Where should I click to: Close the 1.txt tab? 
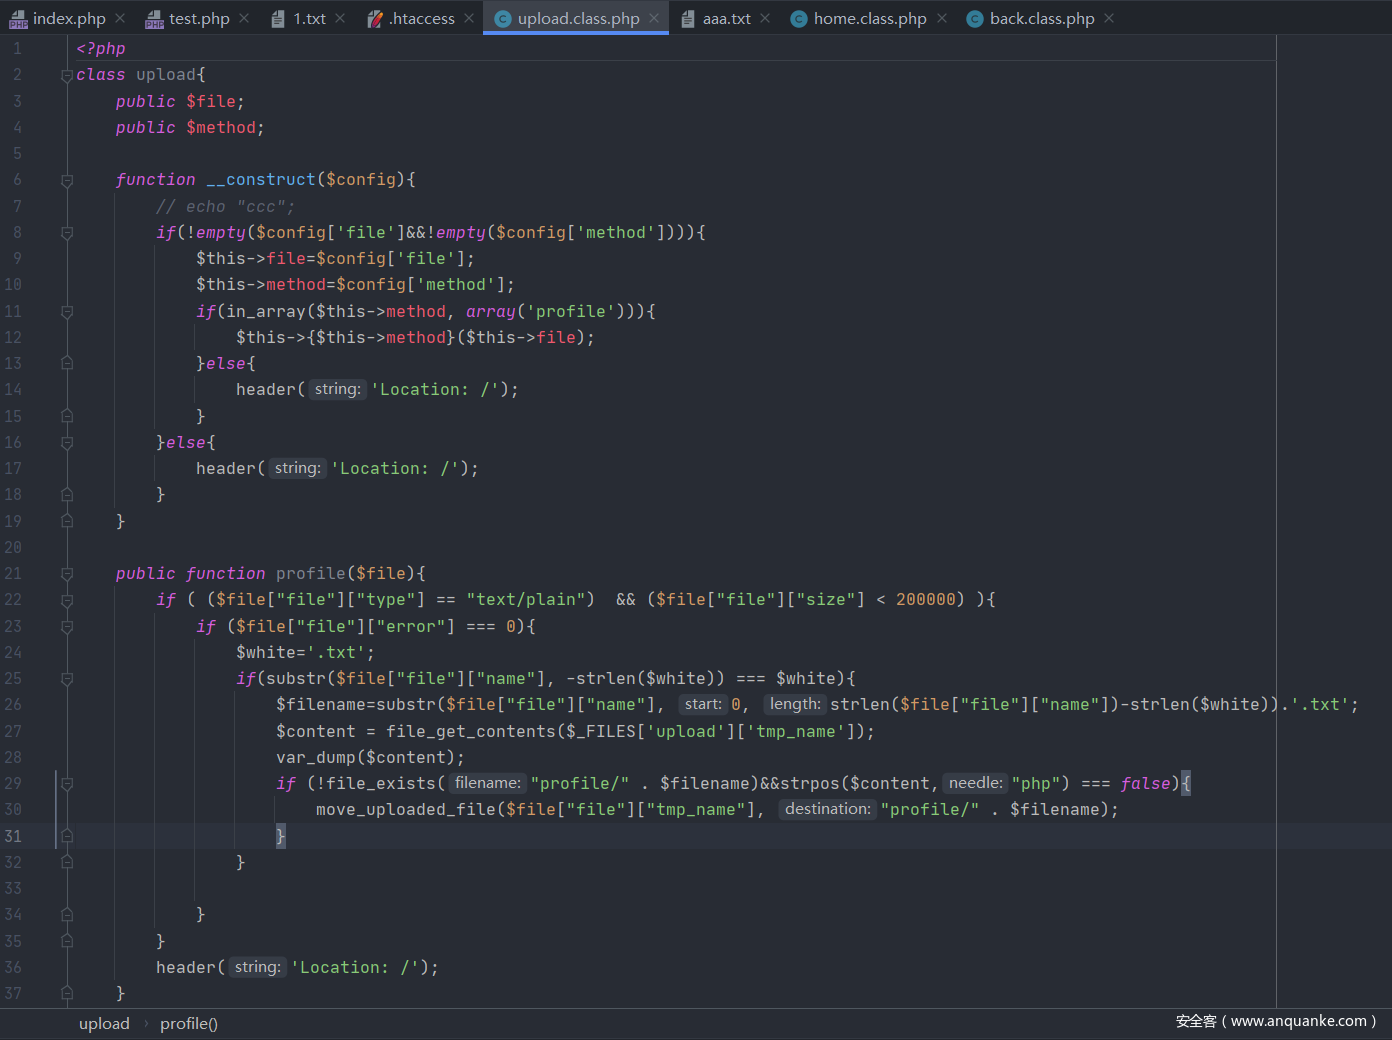click(340, 18)
